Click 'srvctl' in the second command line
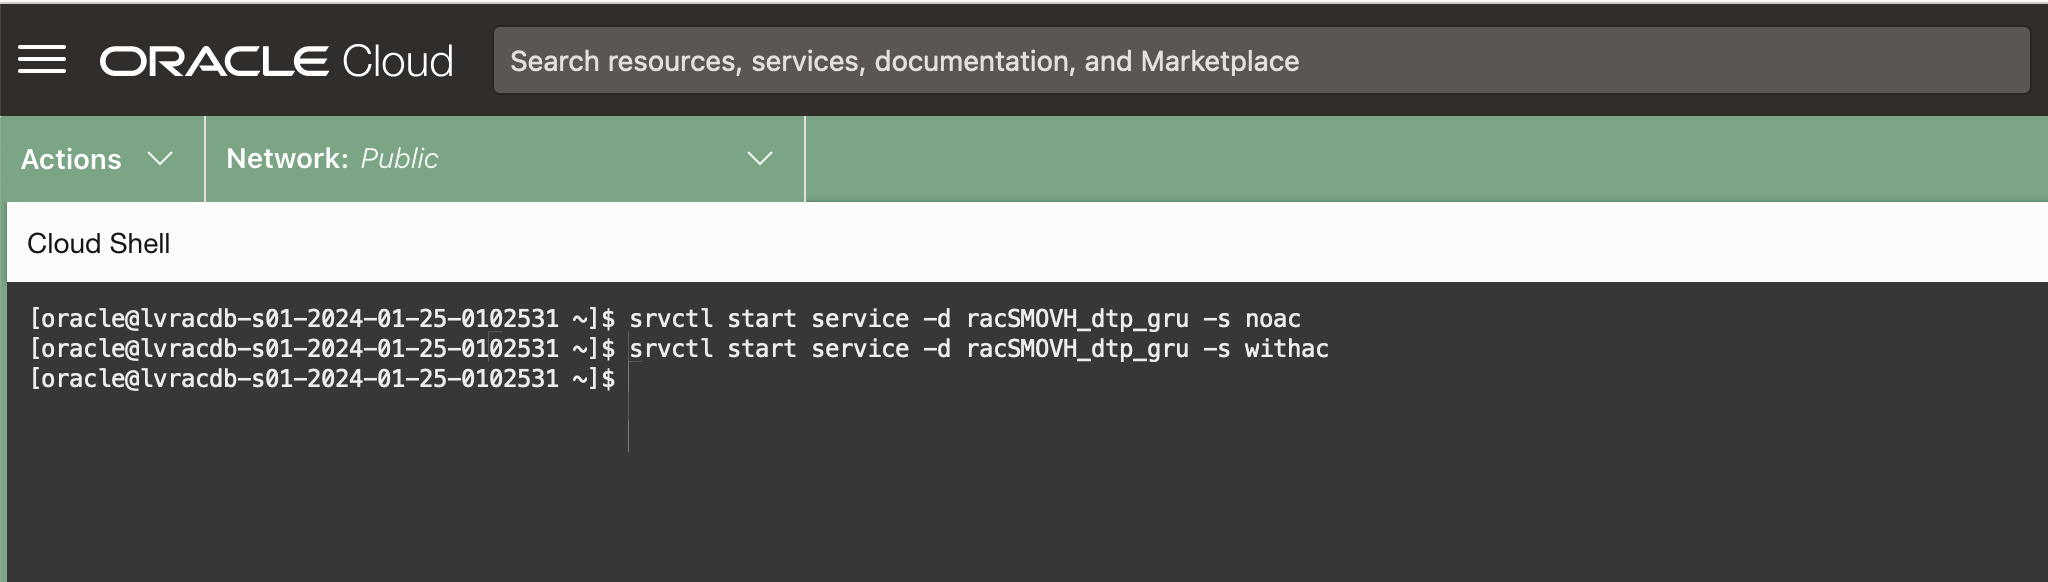 (671, 349)
